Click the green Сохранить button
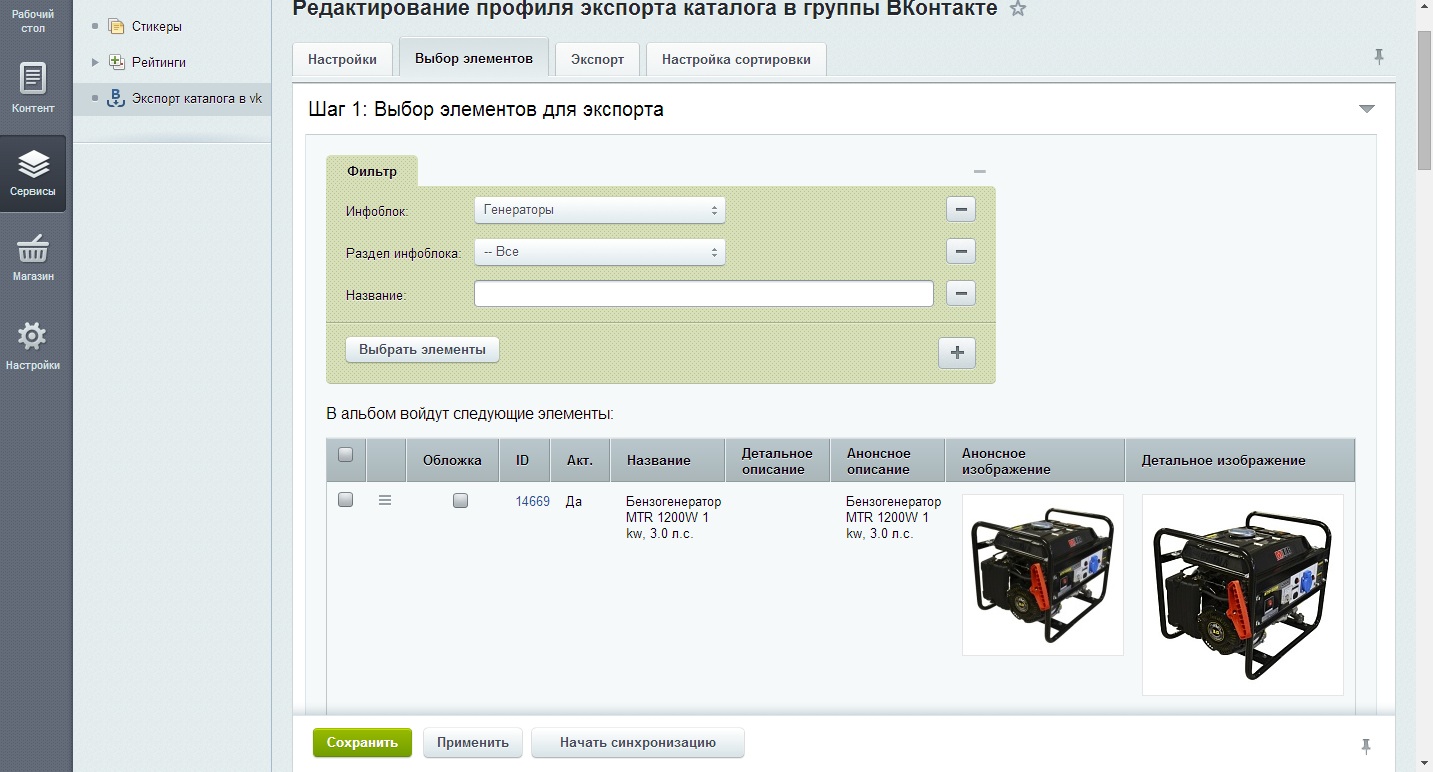Viewport: 1433px width, 772px height. coord(361,742)
